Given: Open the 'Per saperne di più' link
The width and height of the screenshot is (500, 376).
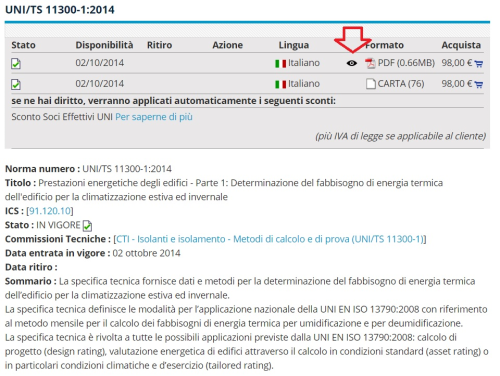Looking at the screenshot, I should point(154,117).
